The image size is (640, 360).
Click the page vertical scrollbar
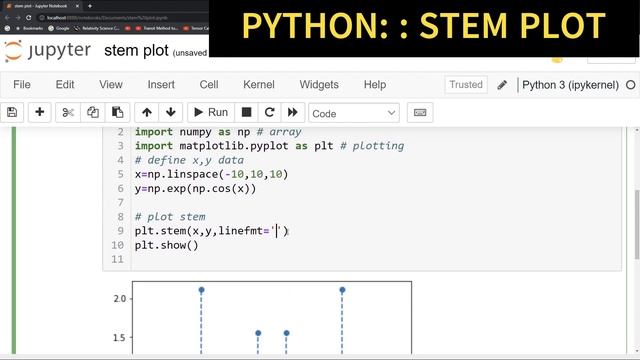(637, 224)
